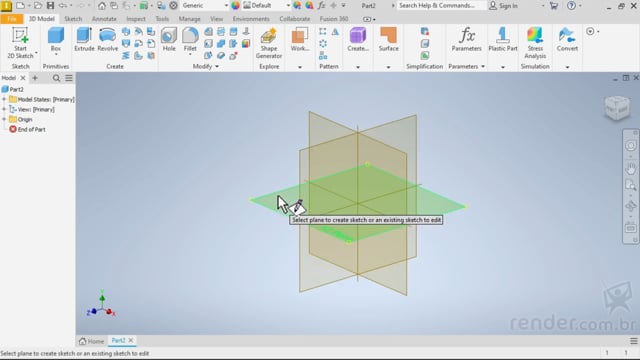
Task: Switch to the Inspect ribbon tab
Action: point(136,19)
